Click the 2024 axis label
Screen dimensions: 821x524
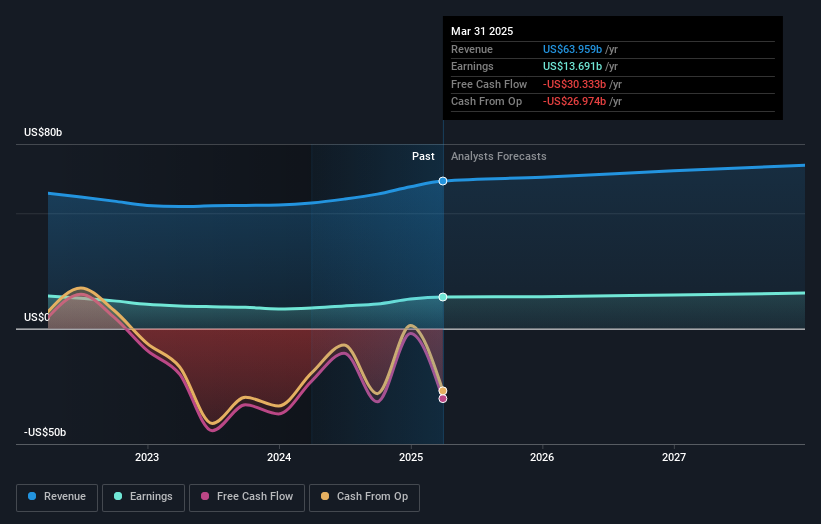pos(279,458)
